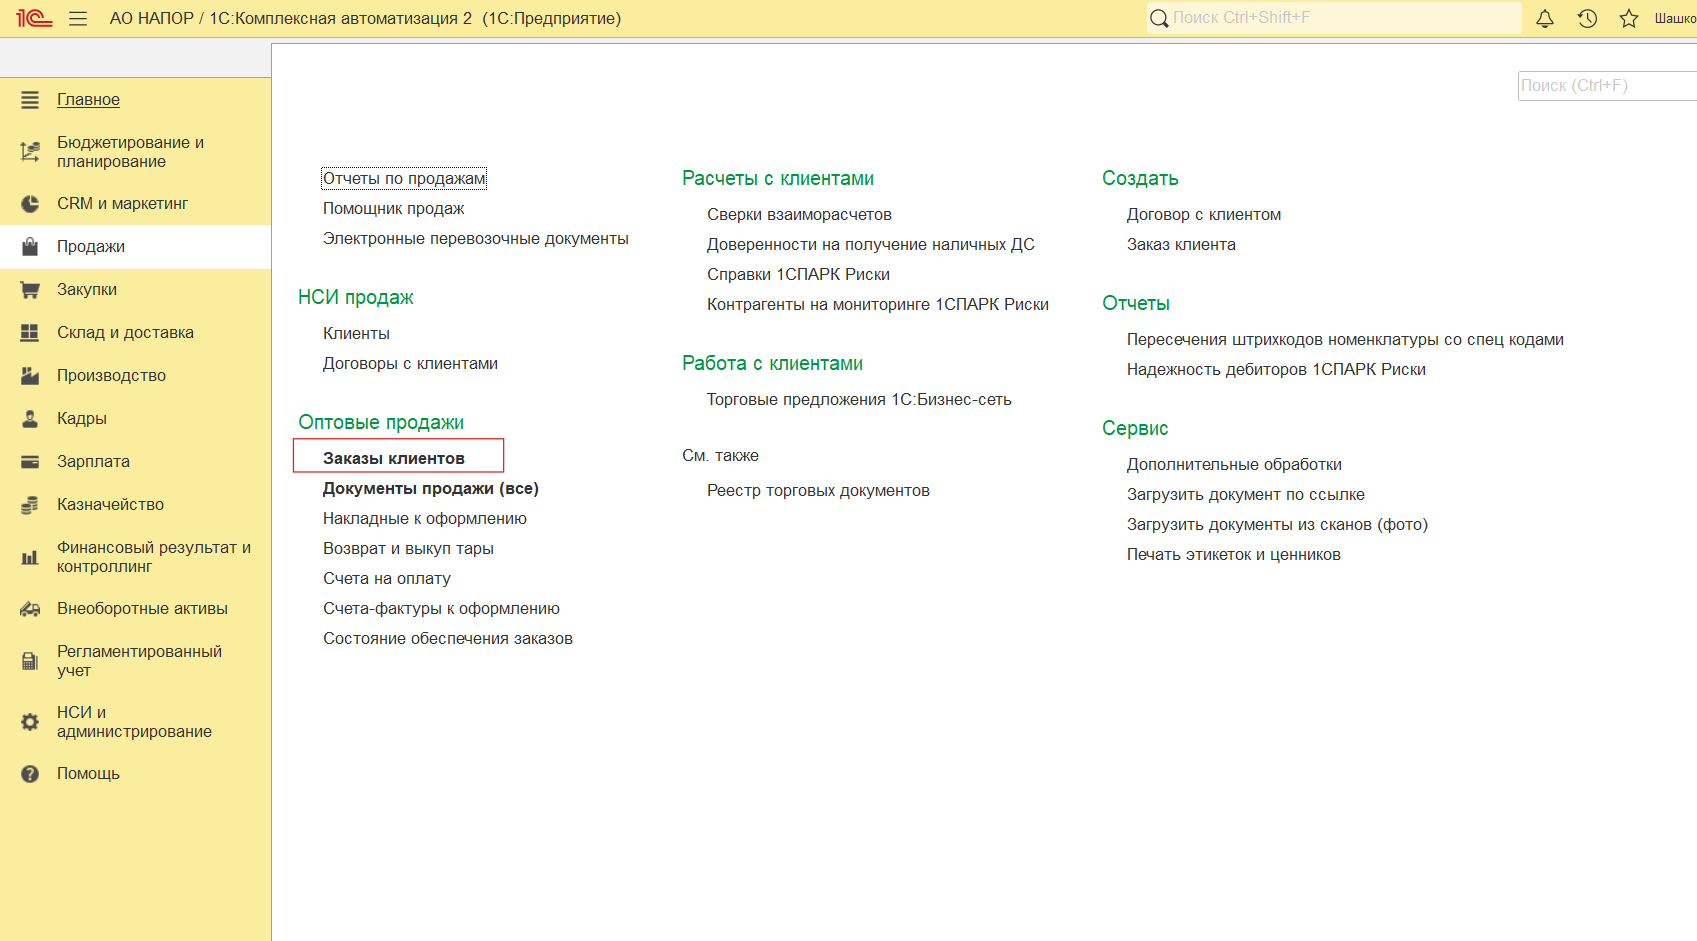Open the Главное section
The height and width of the screenshot is (941, 1697).
click(x=88, y=100)
